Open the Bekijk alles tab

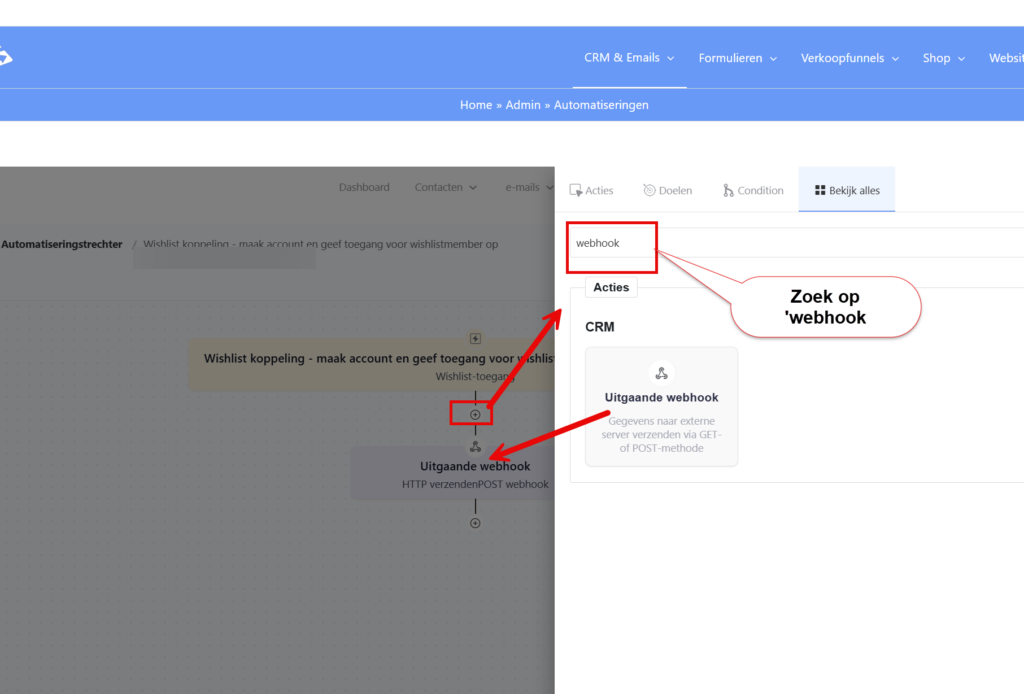pos(846,190)
